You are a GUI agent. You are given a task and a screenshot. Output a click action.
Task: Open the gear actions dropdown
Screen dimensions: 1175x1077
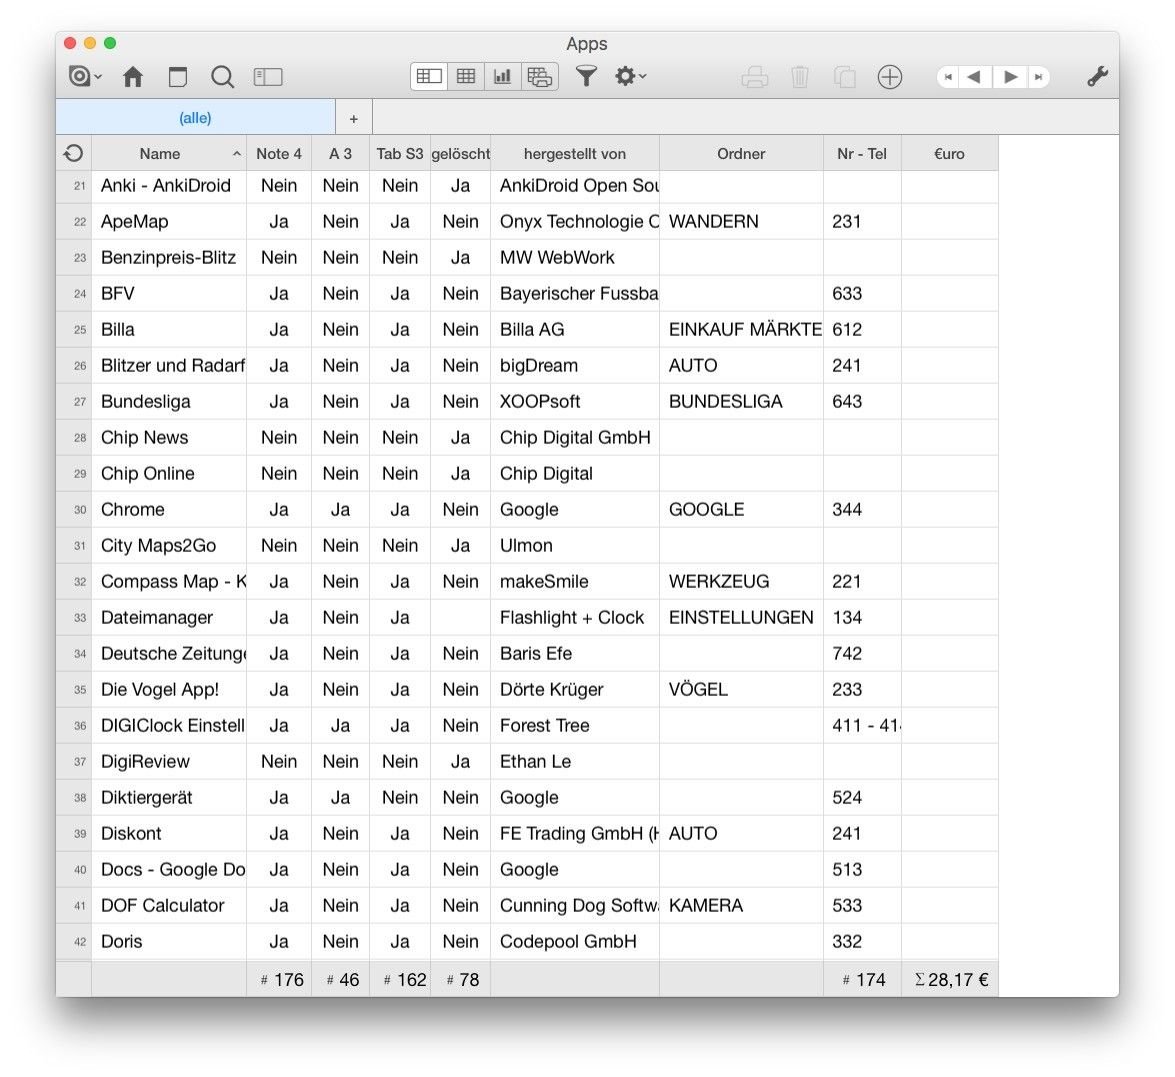click(629, 76)
